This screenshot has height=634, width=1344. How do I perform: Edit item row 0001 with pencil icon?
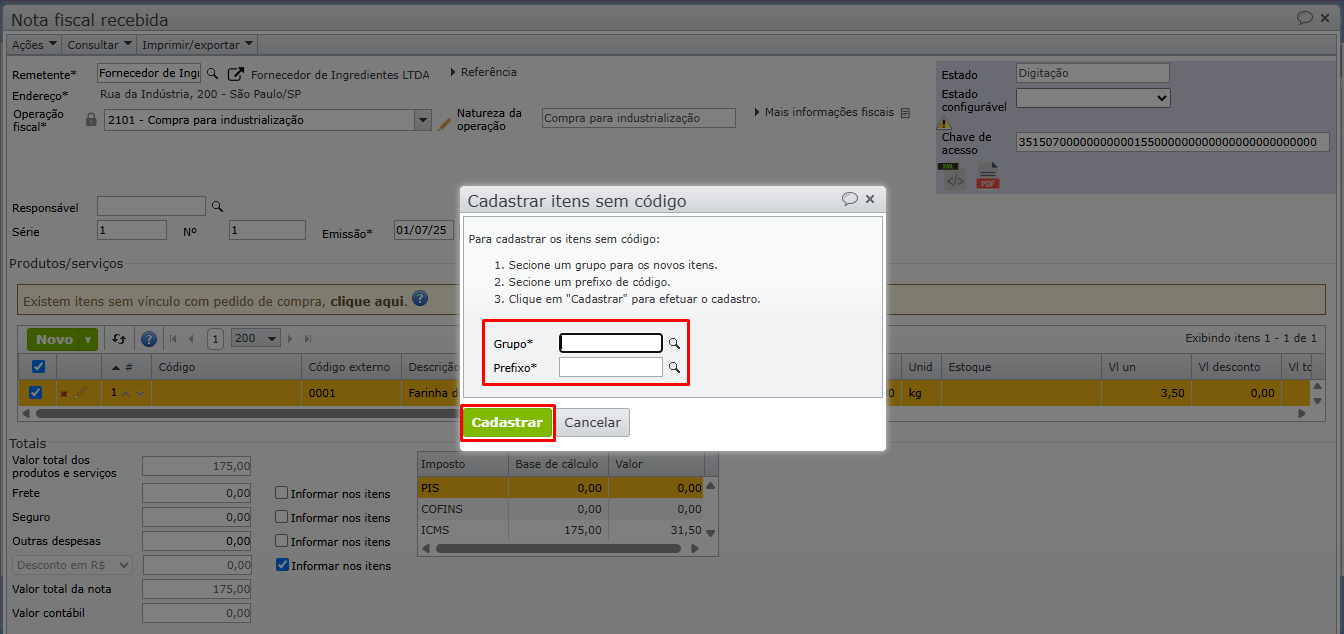point(81,393)
